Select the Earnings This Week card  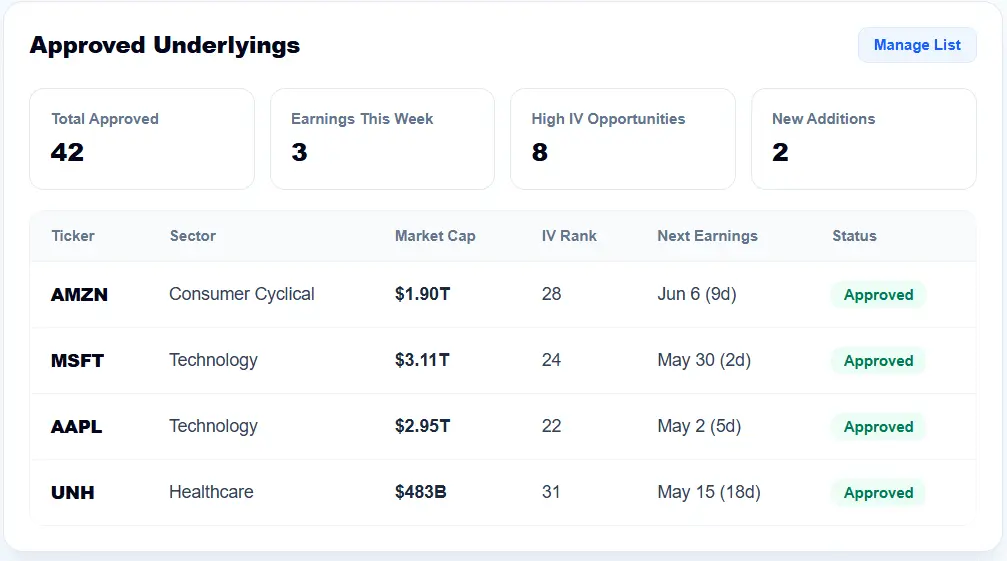(382, 139)
